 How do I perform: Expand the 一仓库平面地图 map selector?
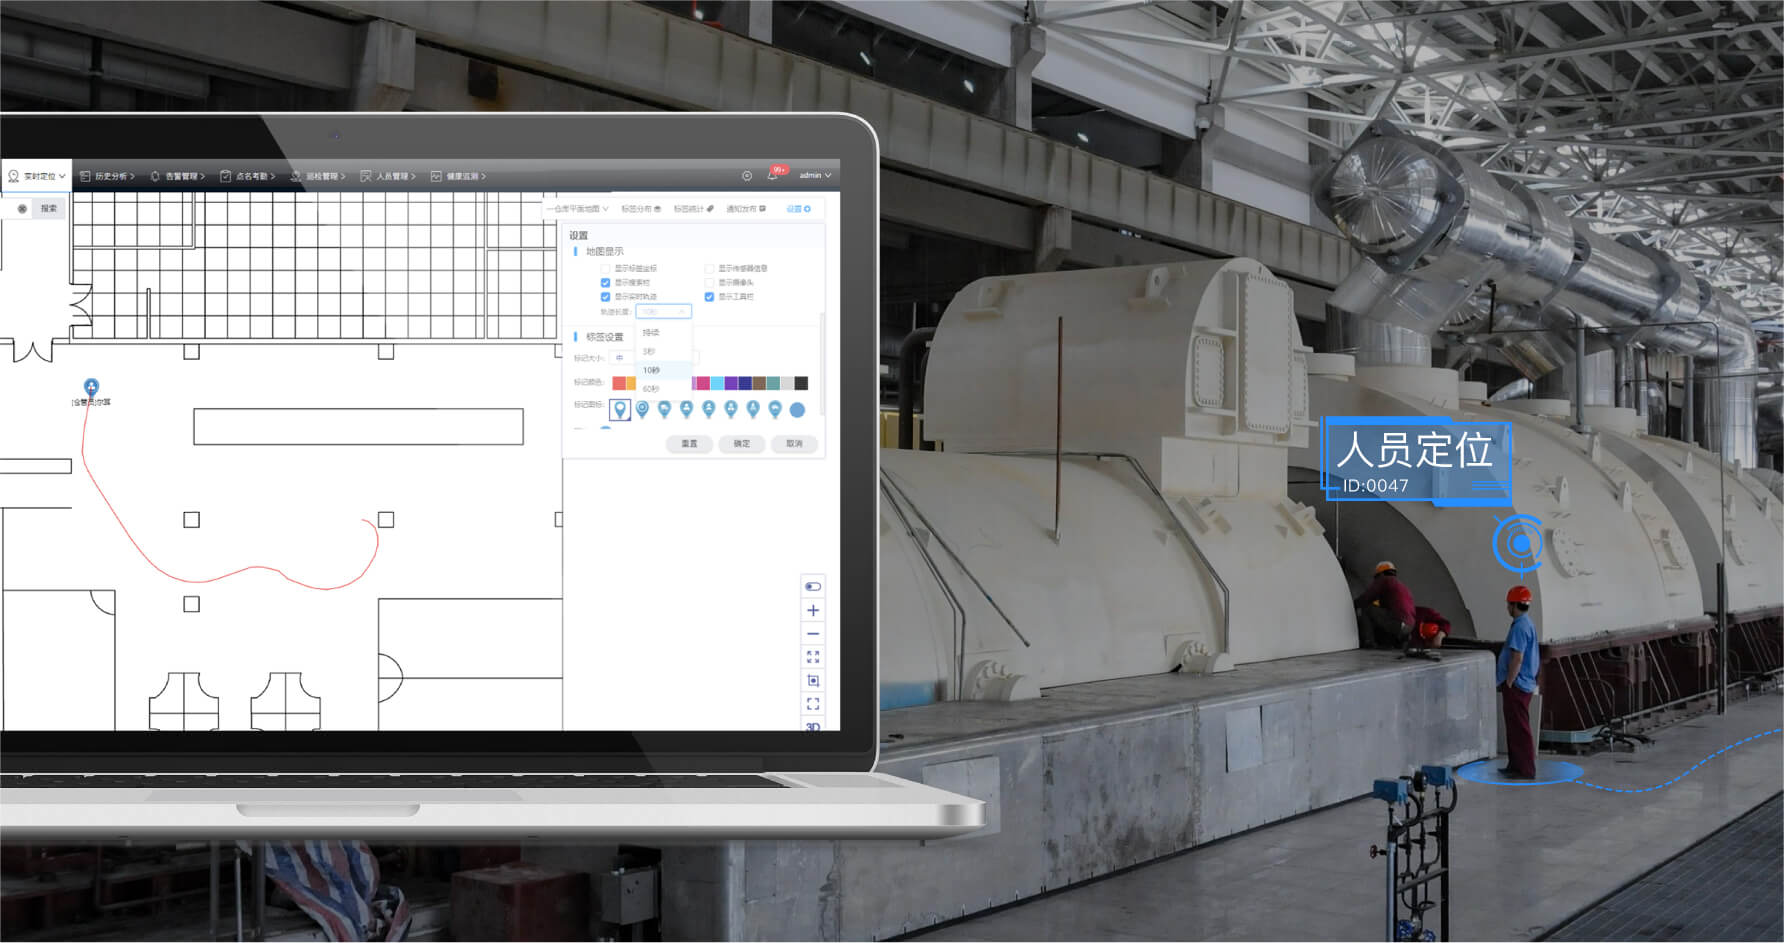577,209
